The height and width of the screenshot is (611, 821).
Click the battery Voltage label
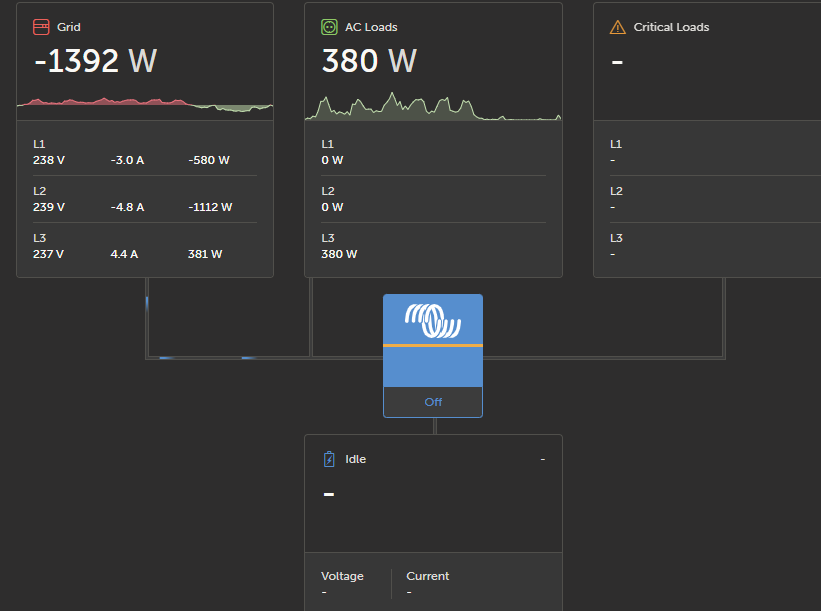[342, 576]
